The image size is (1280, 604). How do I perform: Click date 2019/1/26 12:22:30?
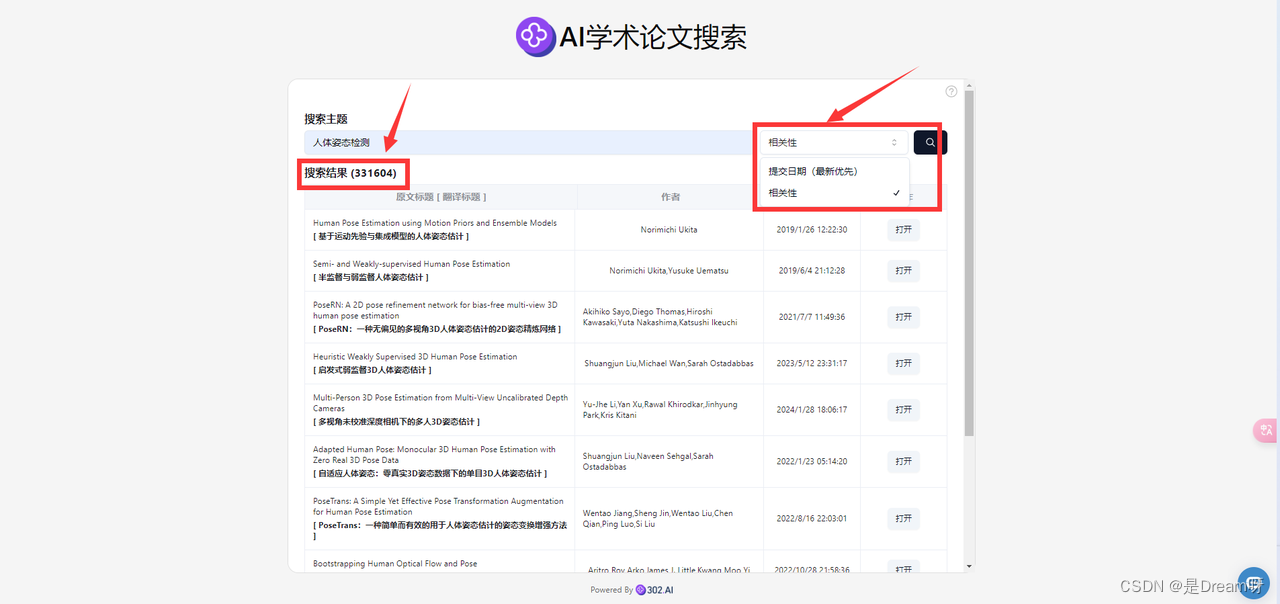813,230
